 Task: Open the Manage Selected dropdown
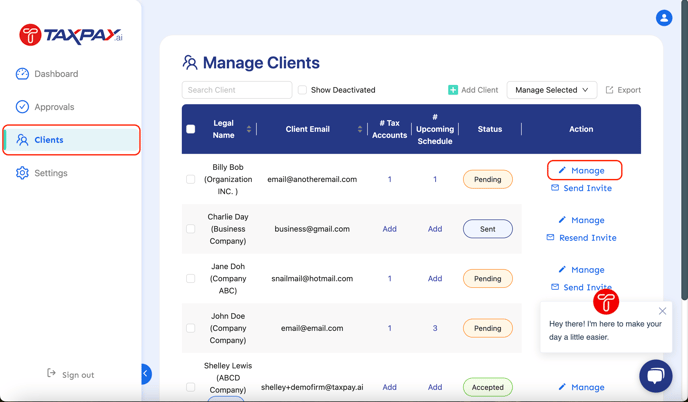point(552,90)
